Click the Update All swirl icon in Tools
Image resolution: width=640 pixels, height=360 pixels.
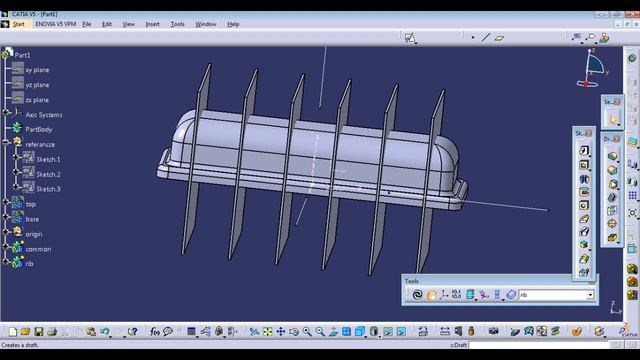(417, 295)
